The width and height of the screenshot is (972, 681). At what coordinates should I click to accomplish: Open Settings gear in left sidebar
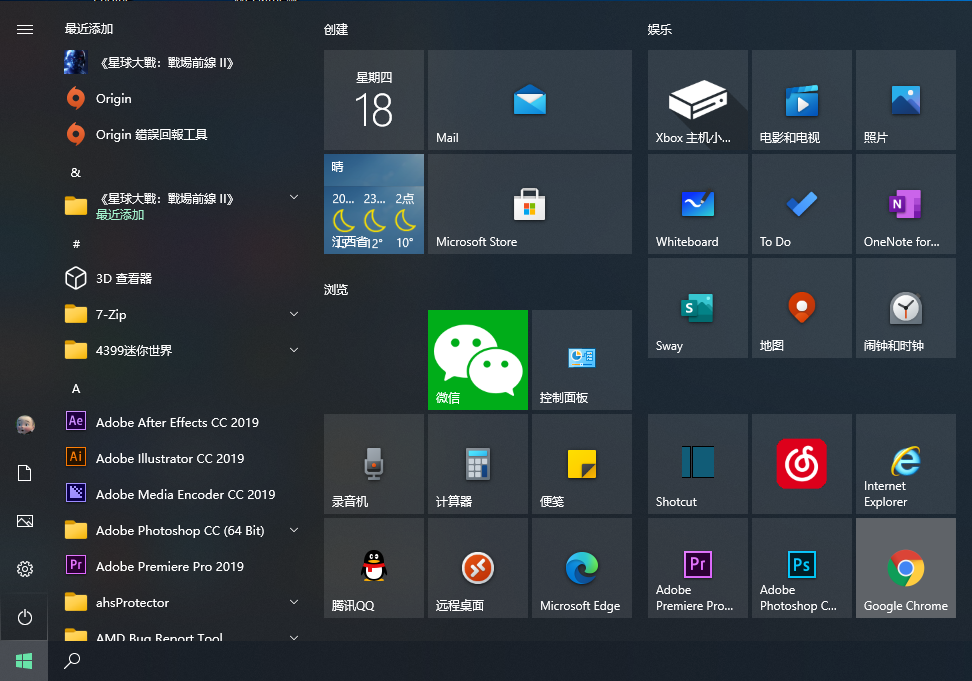point(25,569)
